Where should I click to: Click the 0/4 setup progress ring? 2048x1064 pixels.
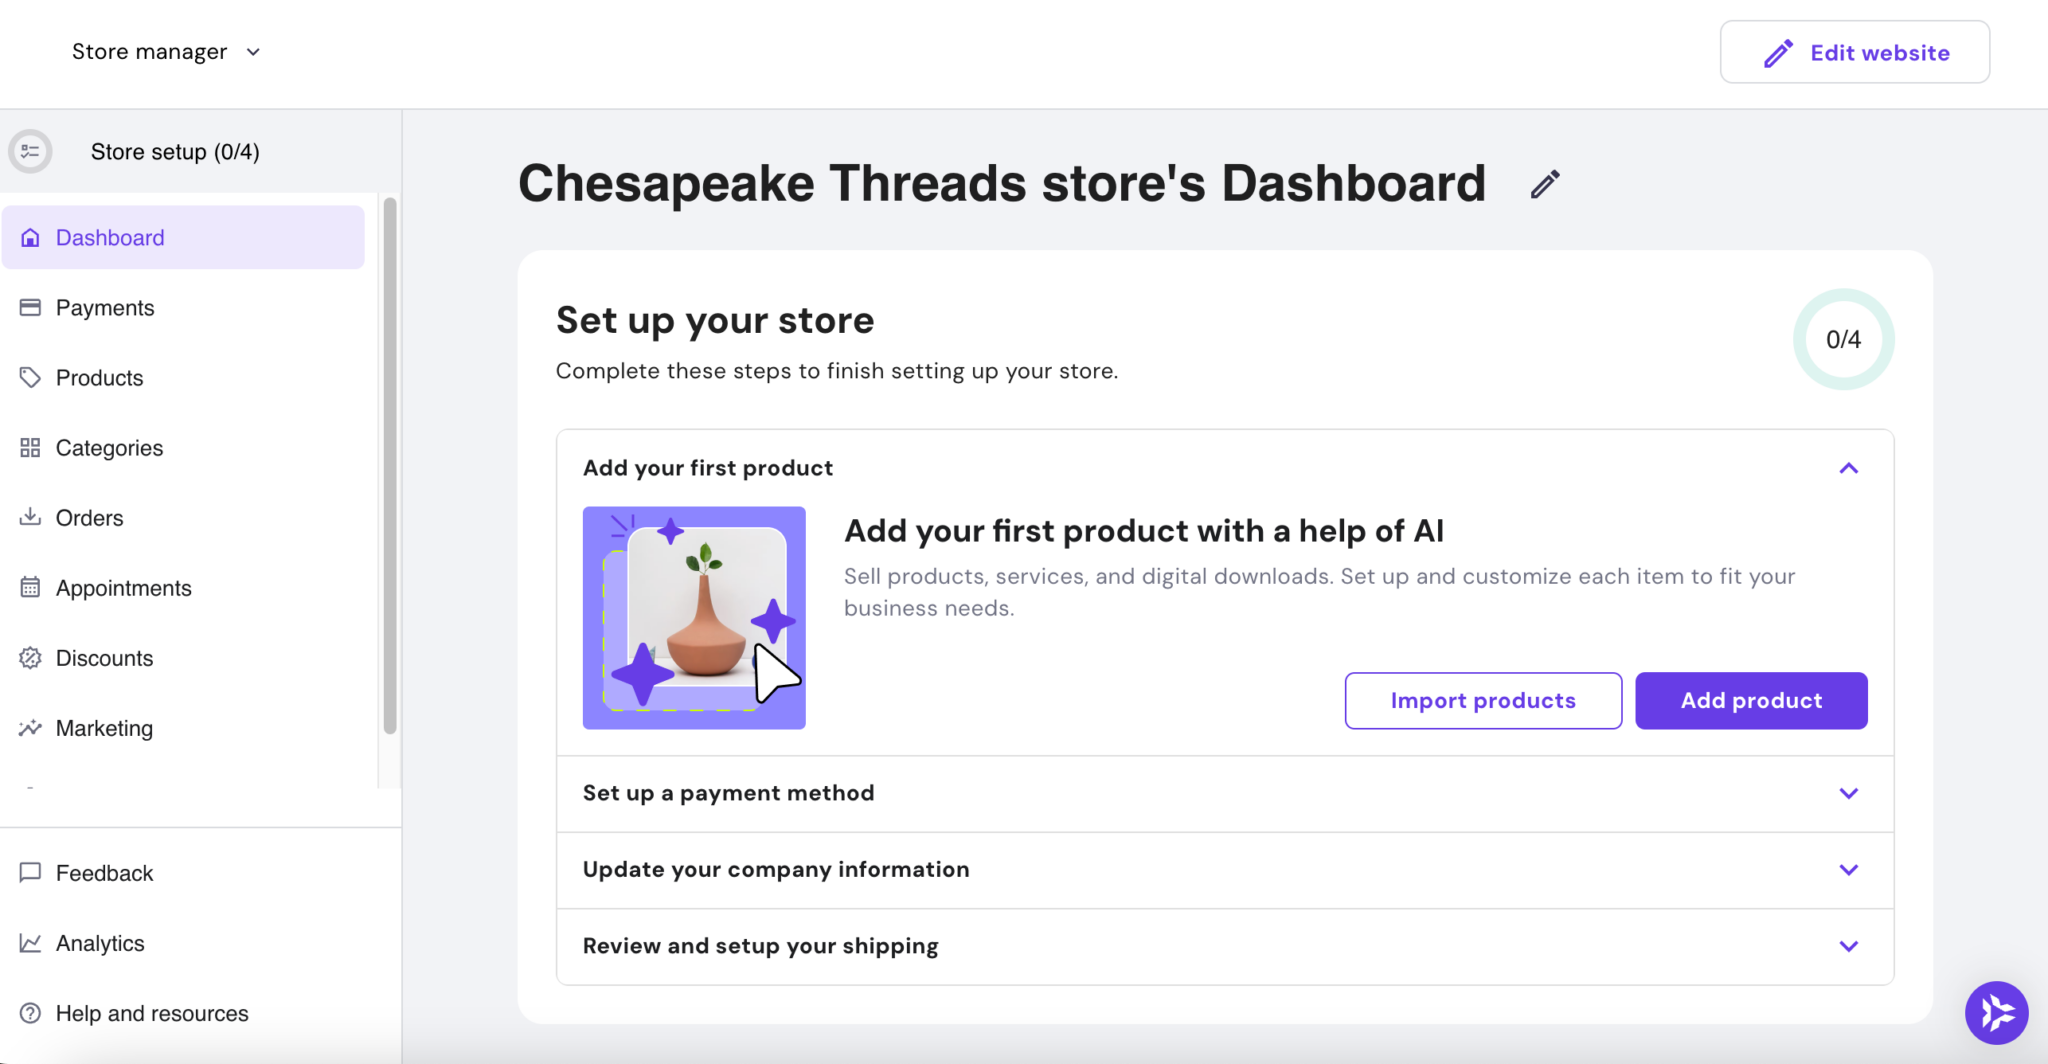(1843, 339)
